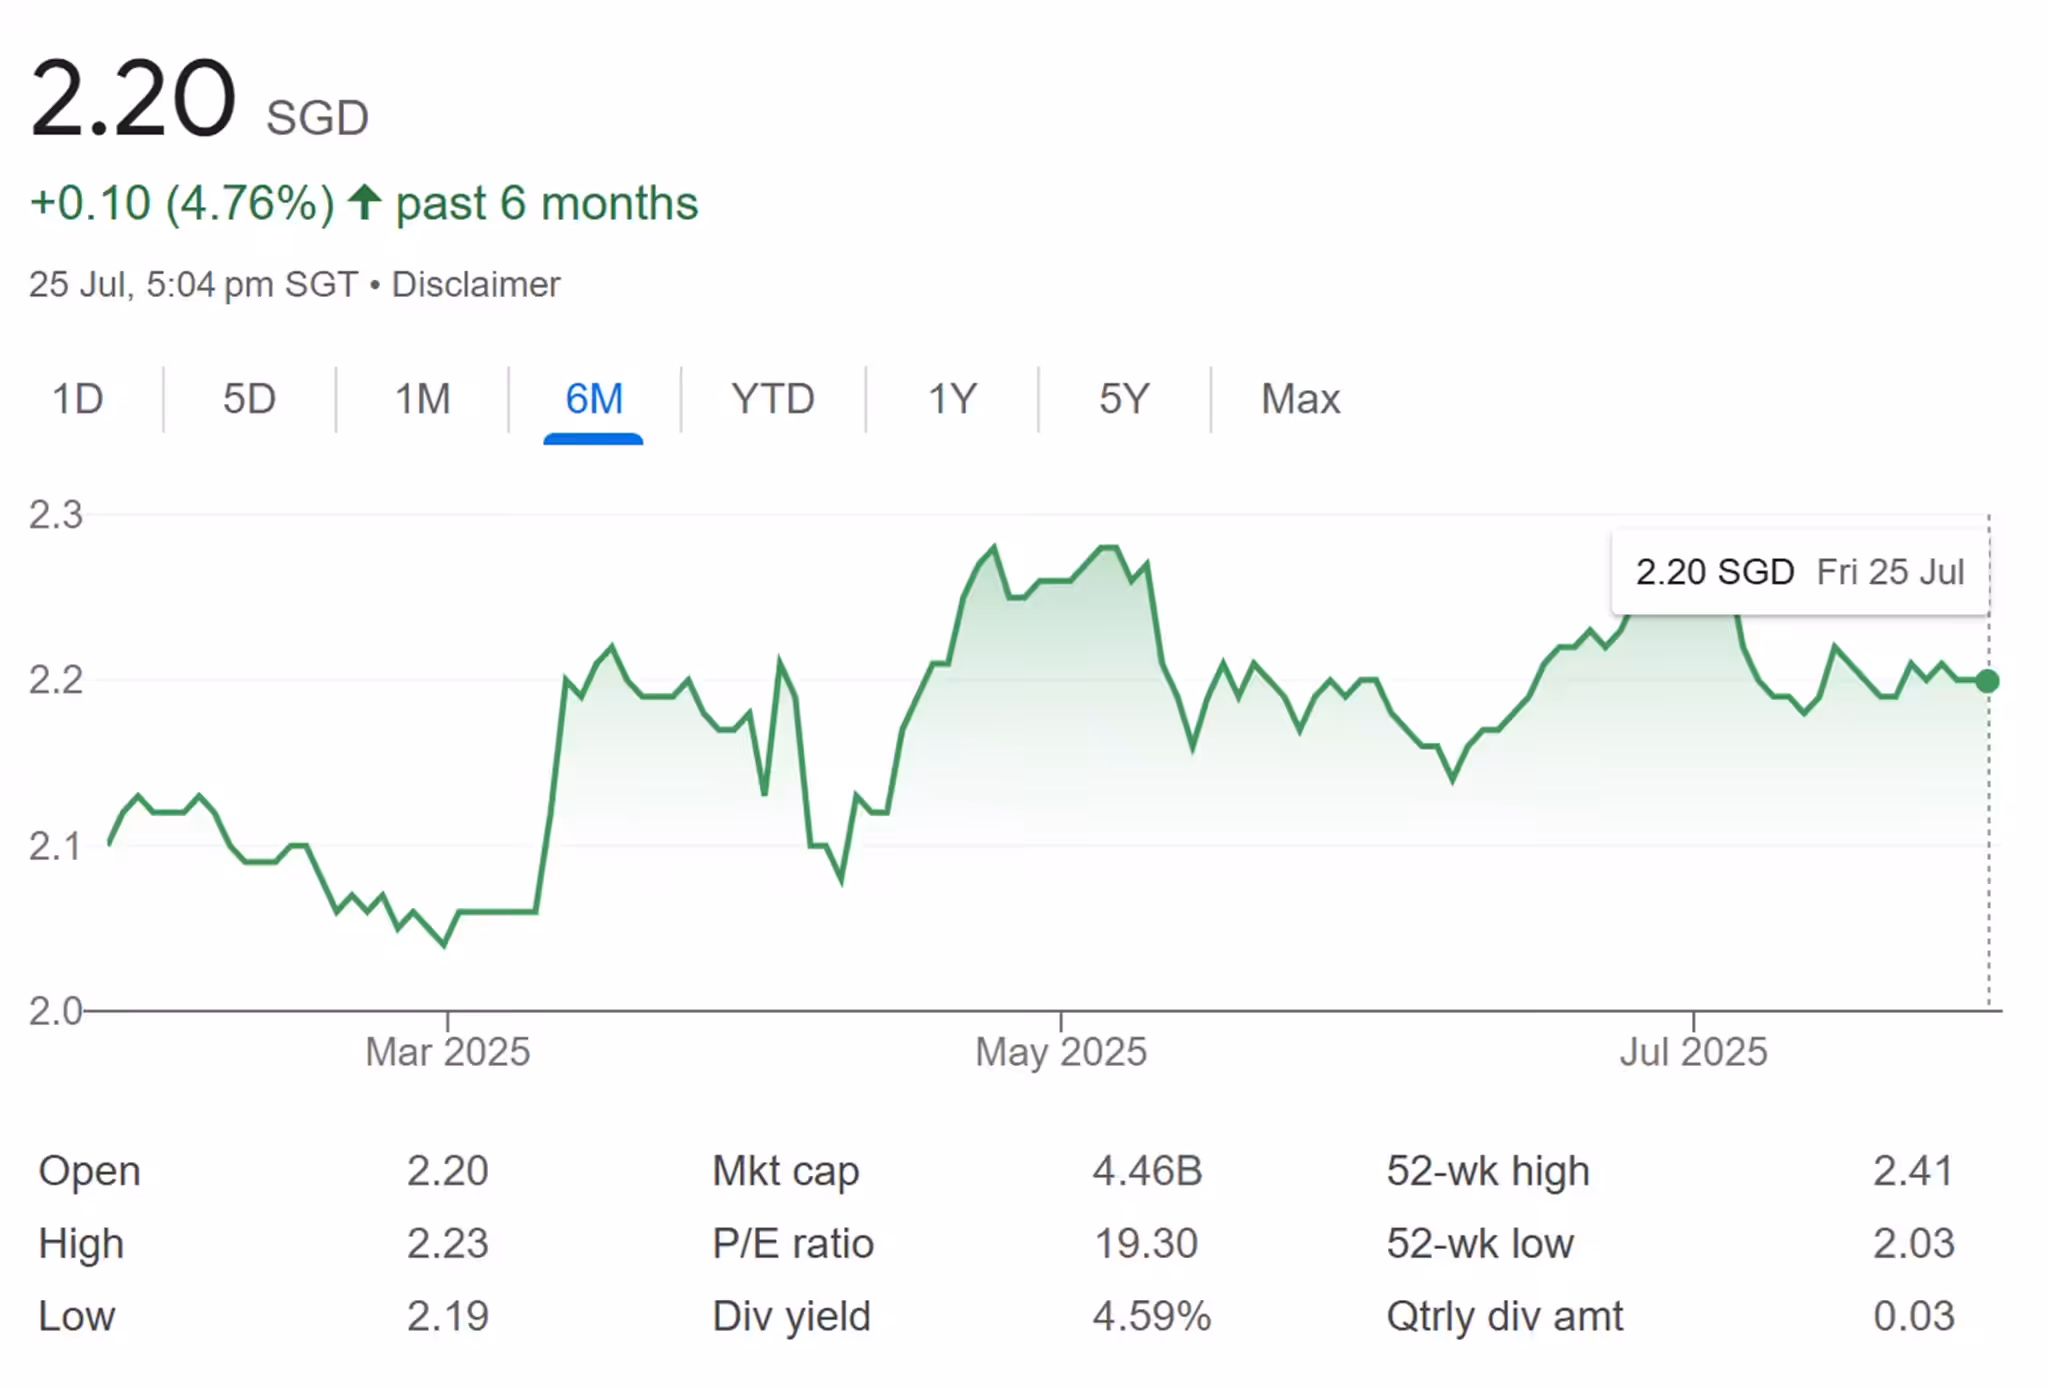Viewport: 2048px width, 1388px height.
Task: Click the Mar 2025 axis marker
Action: (x=447, y=1052)
